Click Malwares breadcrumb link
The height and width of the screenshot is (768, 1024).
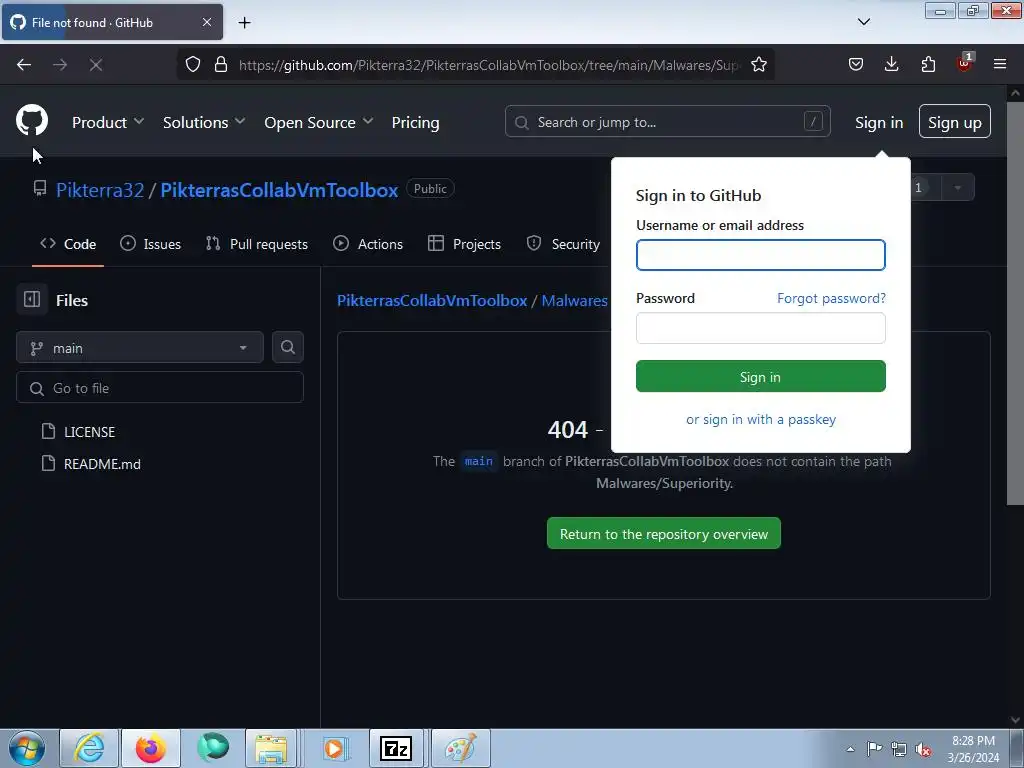574,300
